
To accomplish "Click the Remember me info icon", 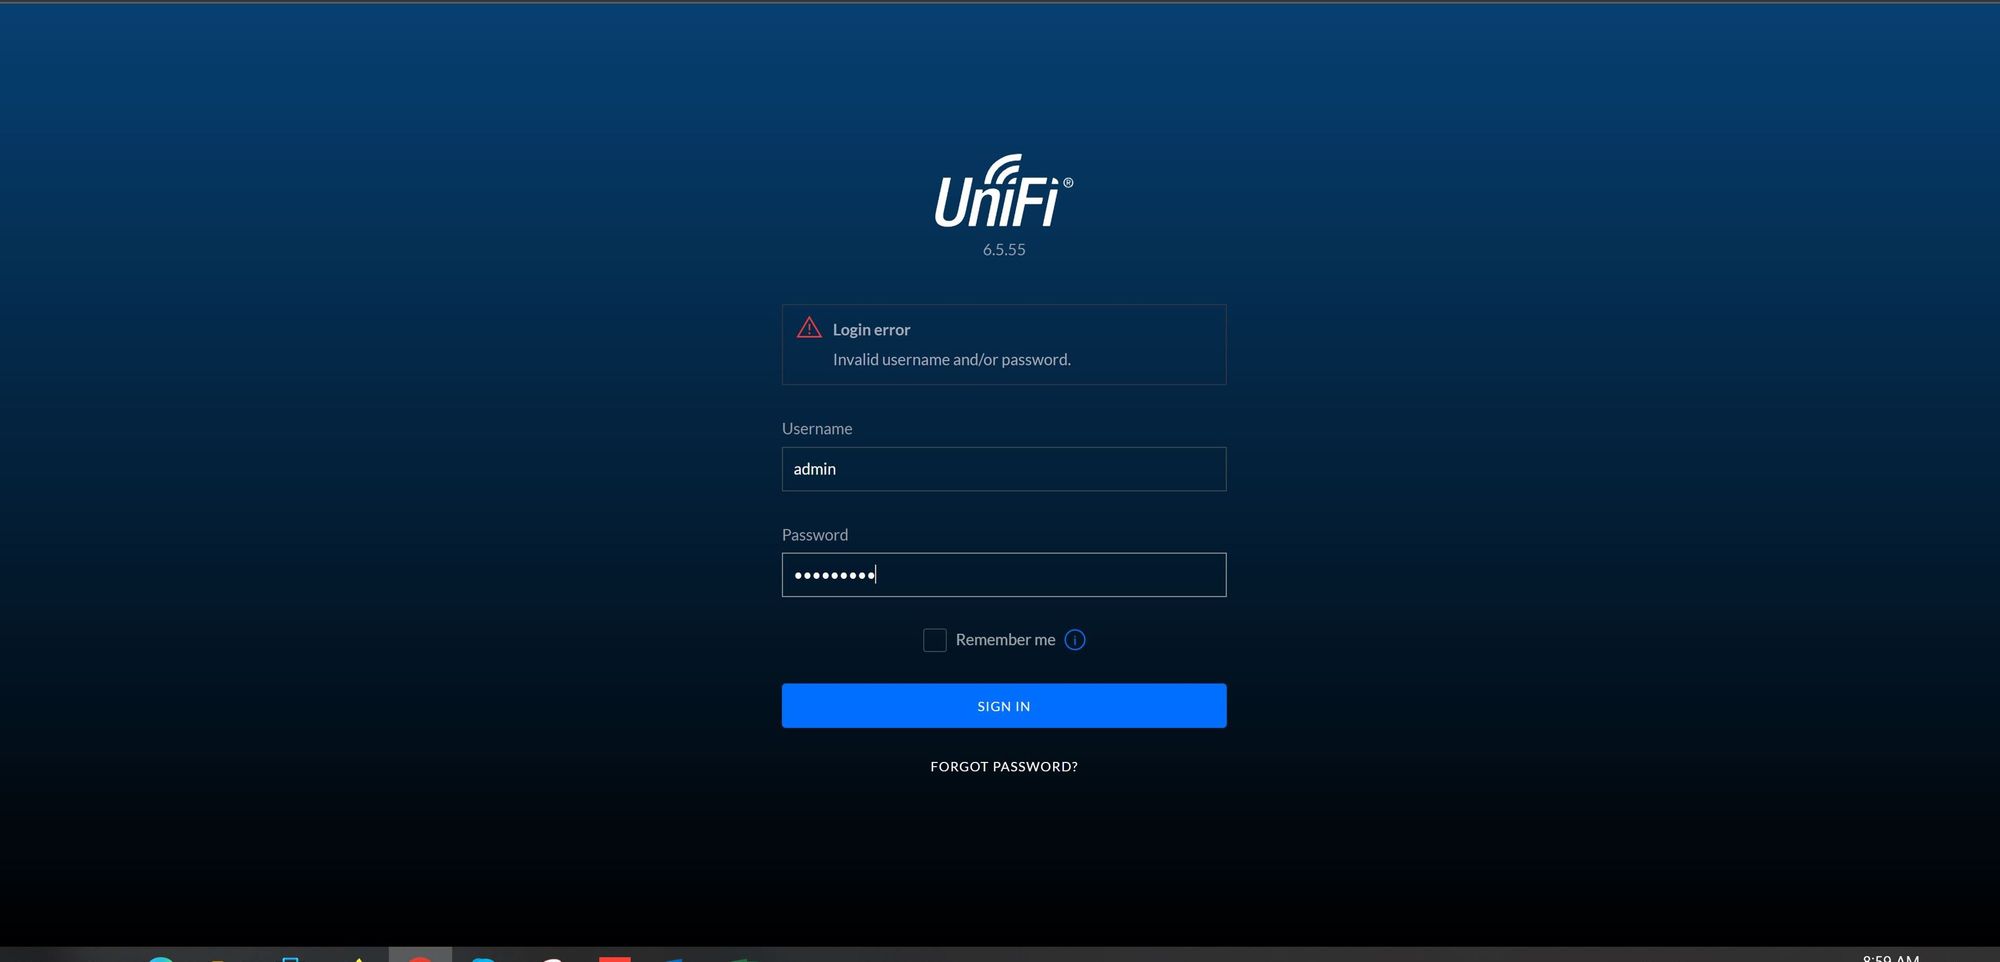I will coord(1075,640).
